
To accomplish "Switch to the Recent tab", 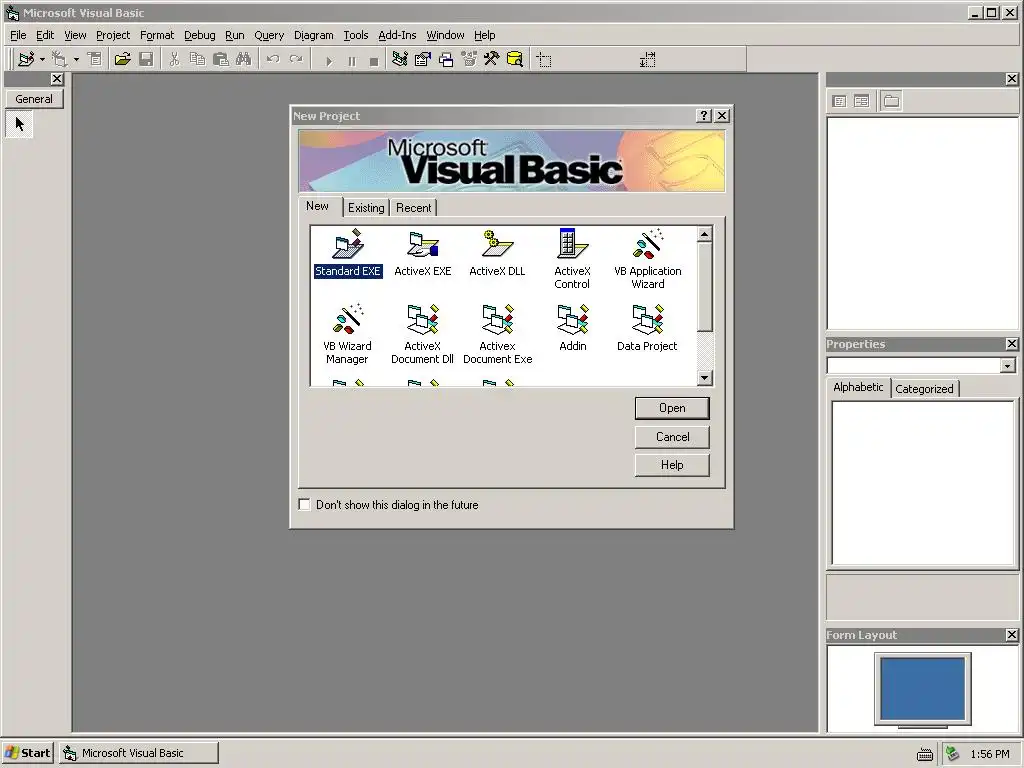I will click(413, 208).
